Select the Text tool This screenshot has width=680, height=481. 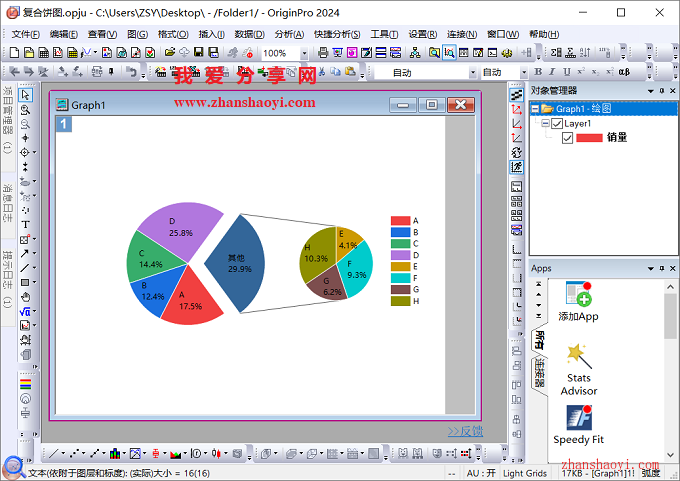click(25, 225)
